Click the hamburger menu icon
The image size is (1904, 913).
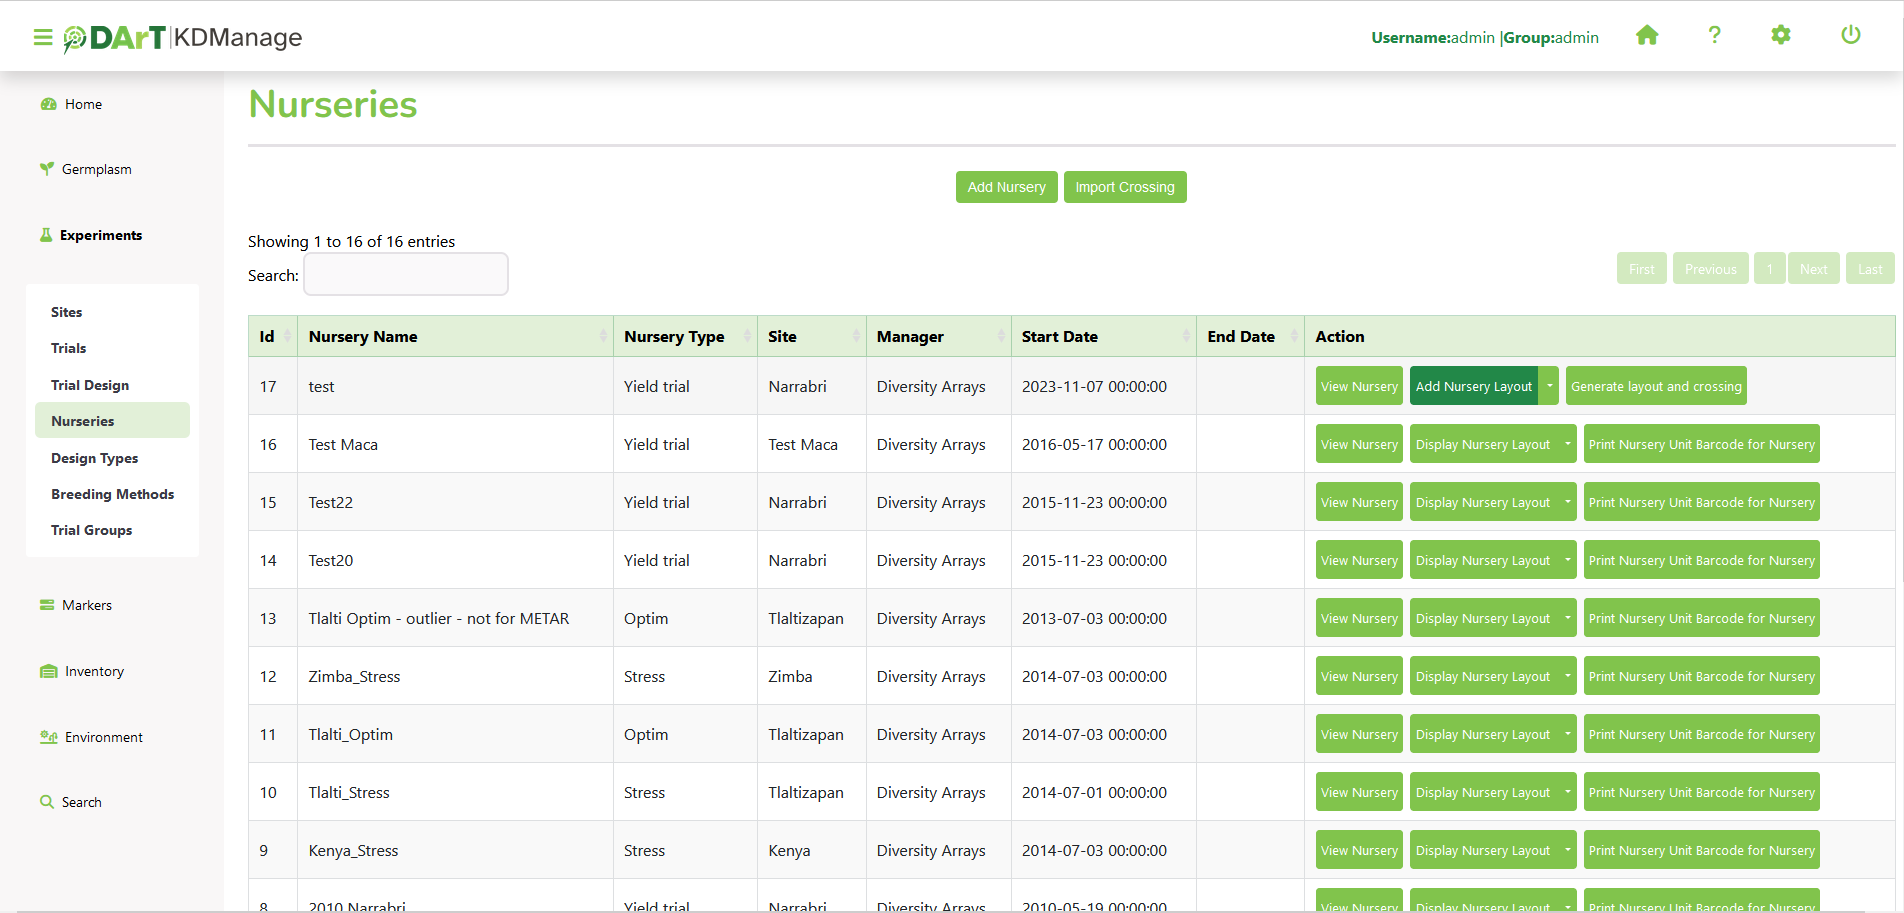[42, 38]
